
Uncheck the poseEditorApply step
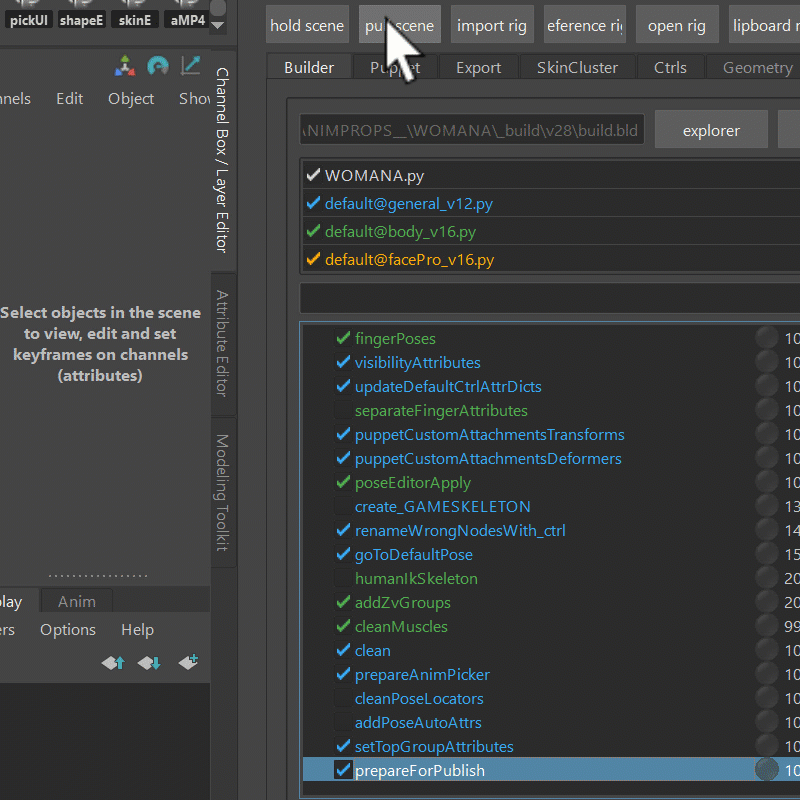343,482
